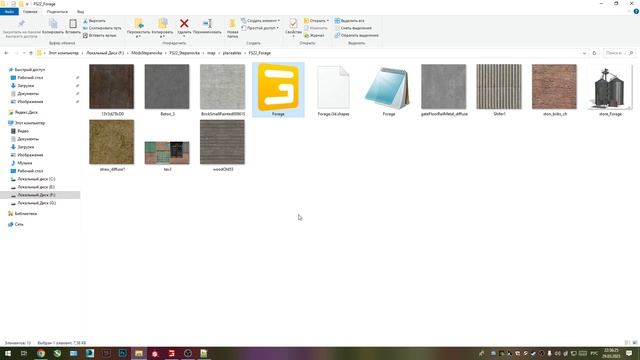Image resolution: width=640 pixels, height=360 pixels.
Task: Click Paste shortcut (Вставить ярлык) command
Action: [x=100, y=36]
